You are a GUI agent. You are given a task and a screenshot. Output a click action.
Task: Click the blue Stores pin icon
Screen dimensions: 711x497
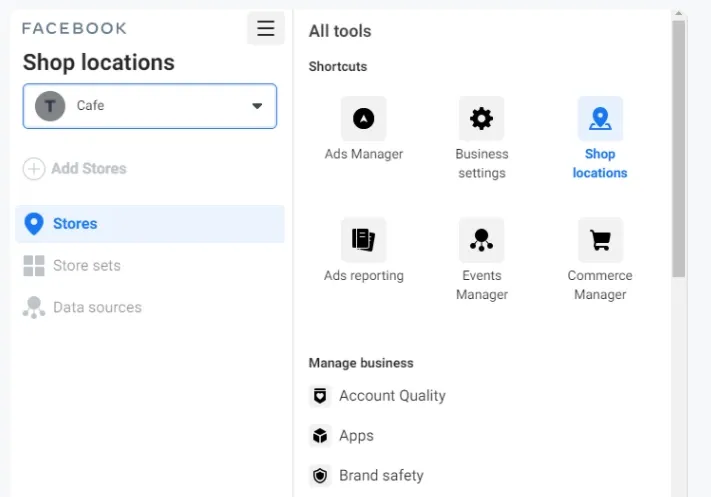[34, 224]
